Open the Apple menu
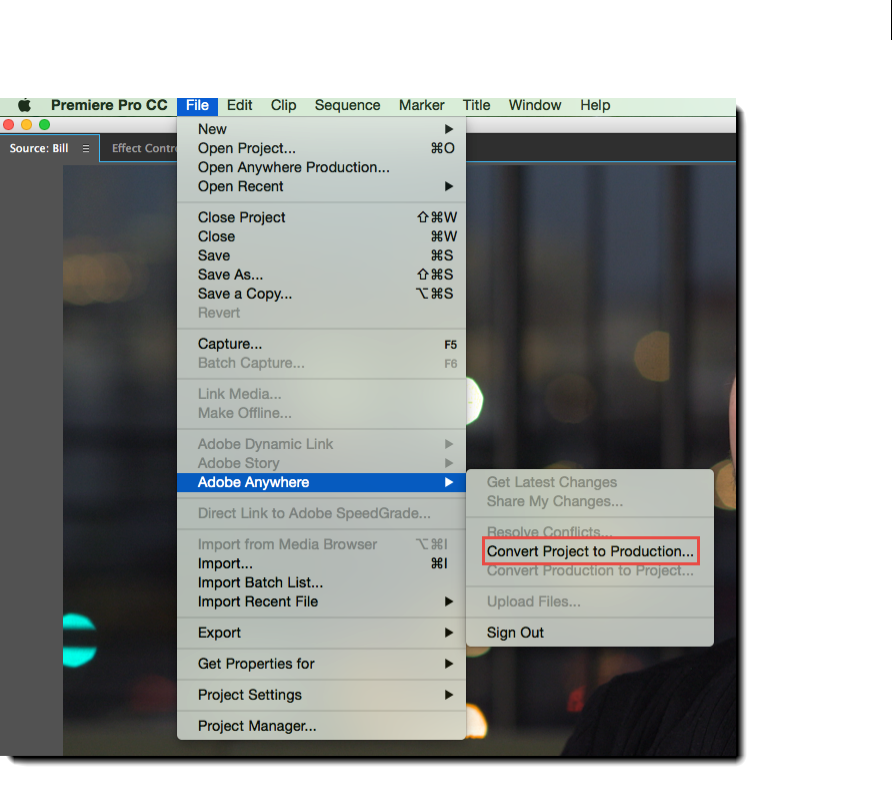Viewport: 892px width, 785px height. click(x=24, y=105)
